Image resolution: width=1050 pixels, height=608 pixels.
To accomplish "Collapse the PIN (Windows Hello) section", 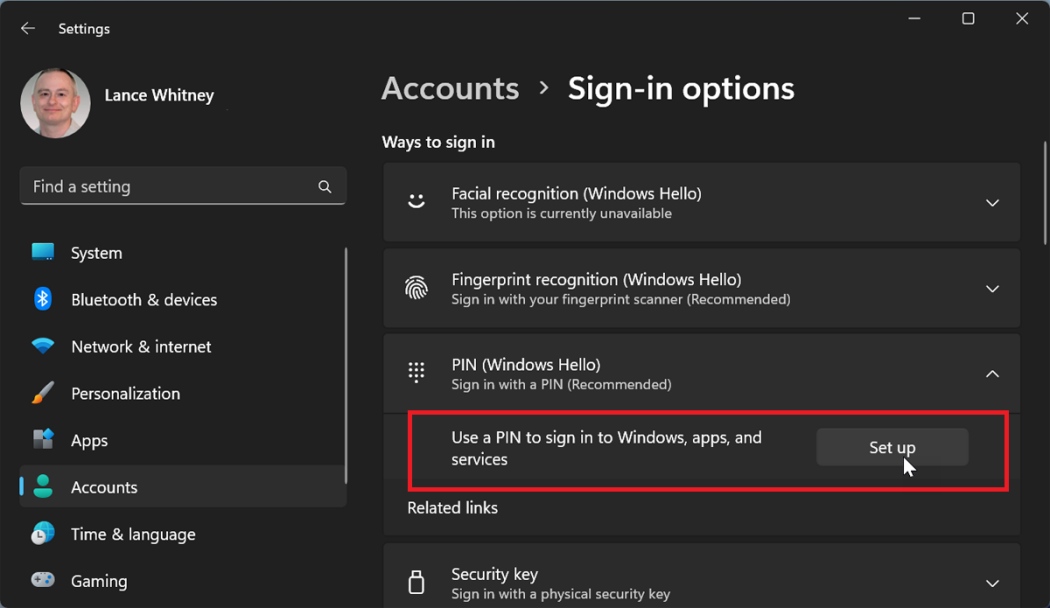I will pyautogui.click(x=992, y=373).
